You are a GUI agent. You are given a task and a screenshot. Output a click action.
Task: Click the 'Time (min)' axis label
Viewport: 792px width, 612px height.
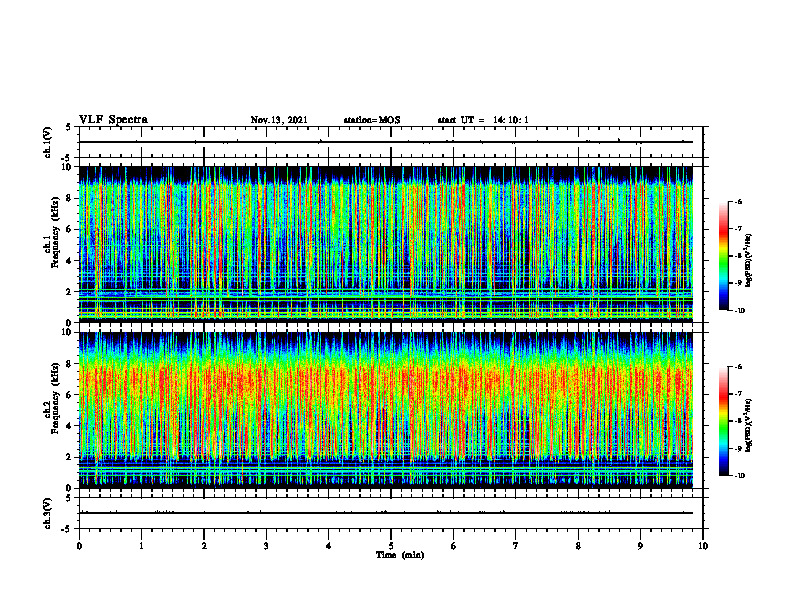point(400,555)
